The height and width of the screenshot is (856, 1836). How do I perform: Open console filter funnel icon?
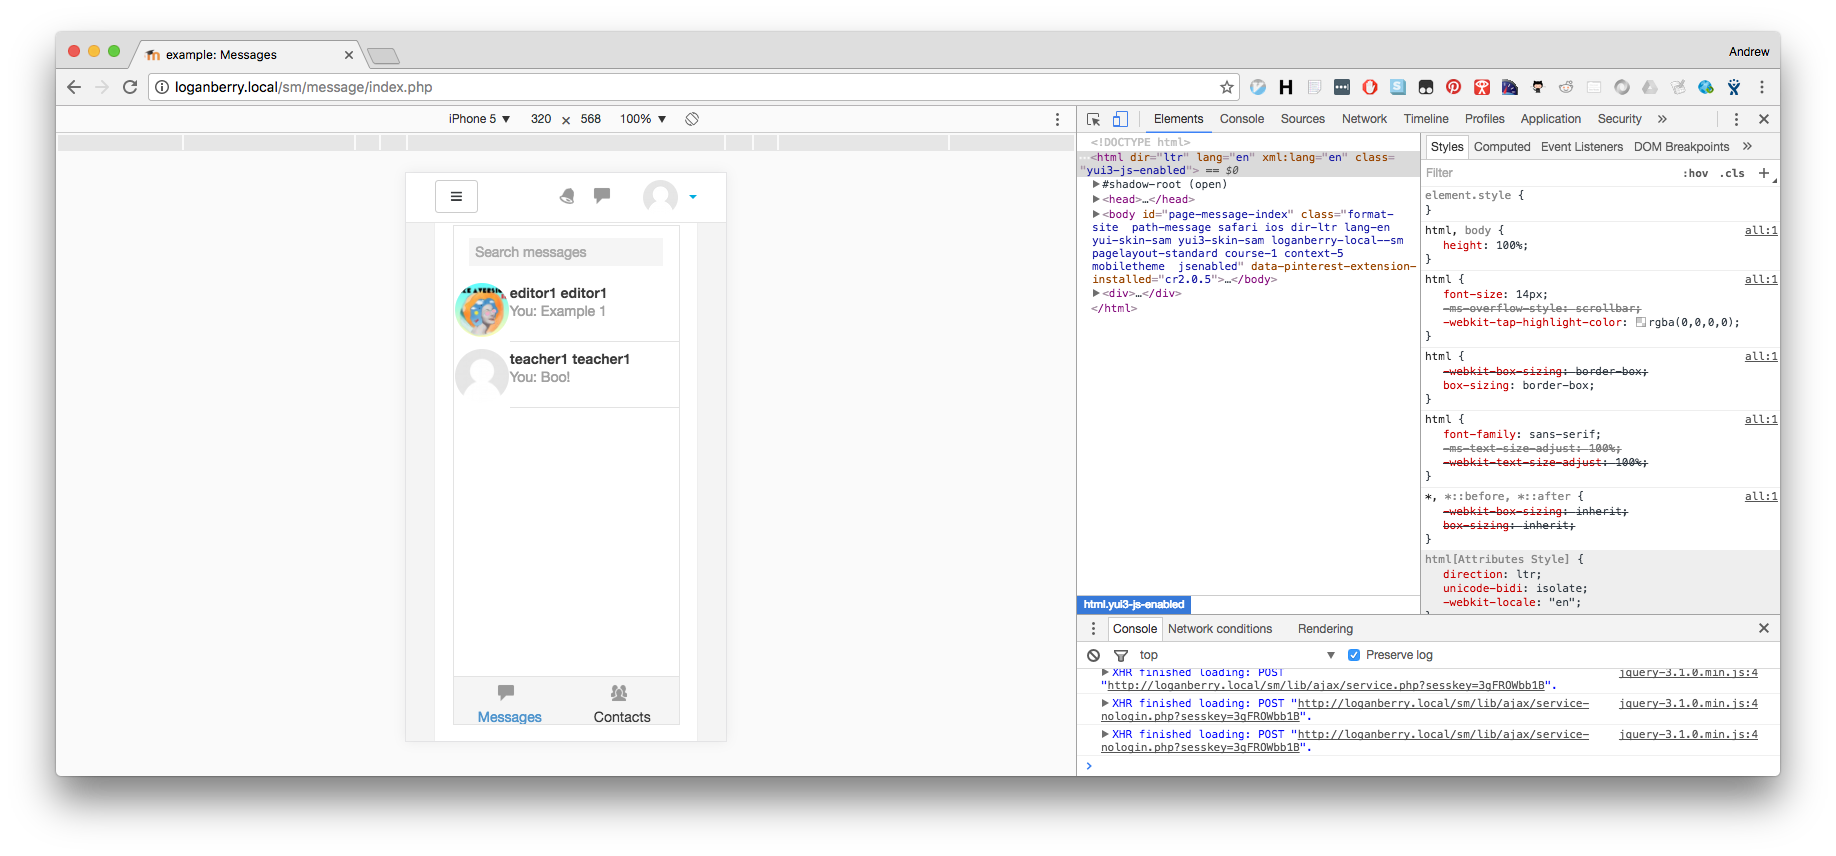click(1121, 655)
